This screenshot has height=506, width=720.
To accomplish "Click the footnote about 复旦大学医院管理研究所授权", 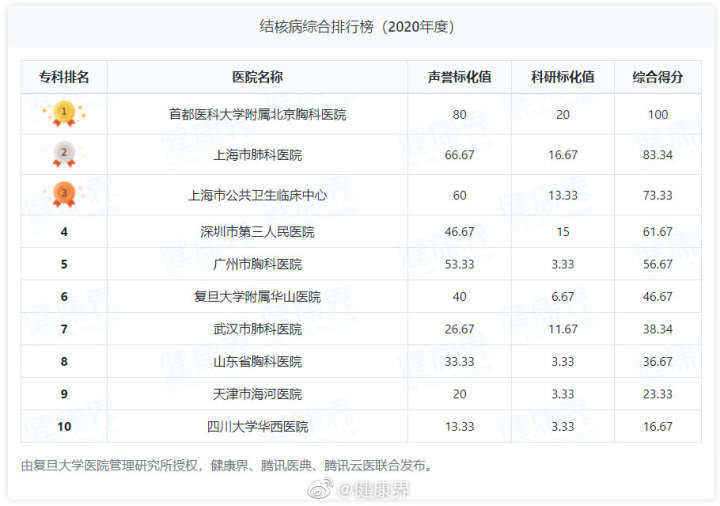I will (227, 466).
